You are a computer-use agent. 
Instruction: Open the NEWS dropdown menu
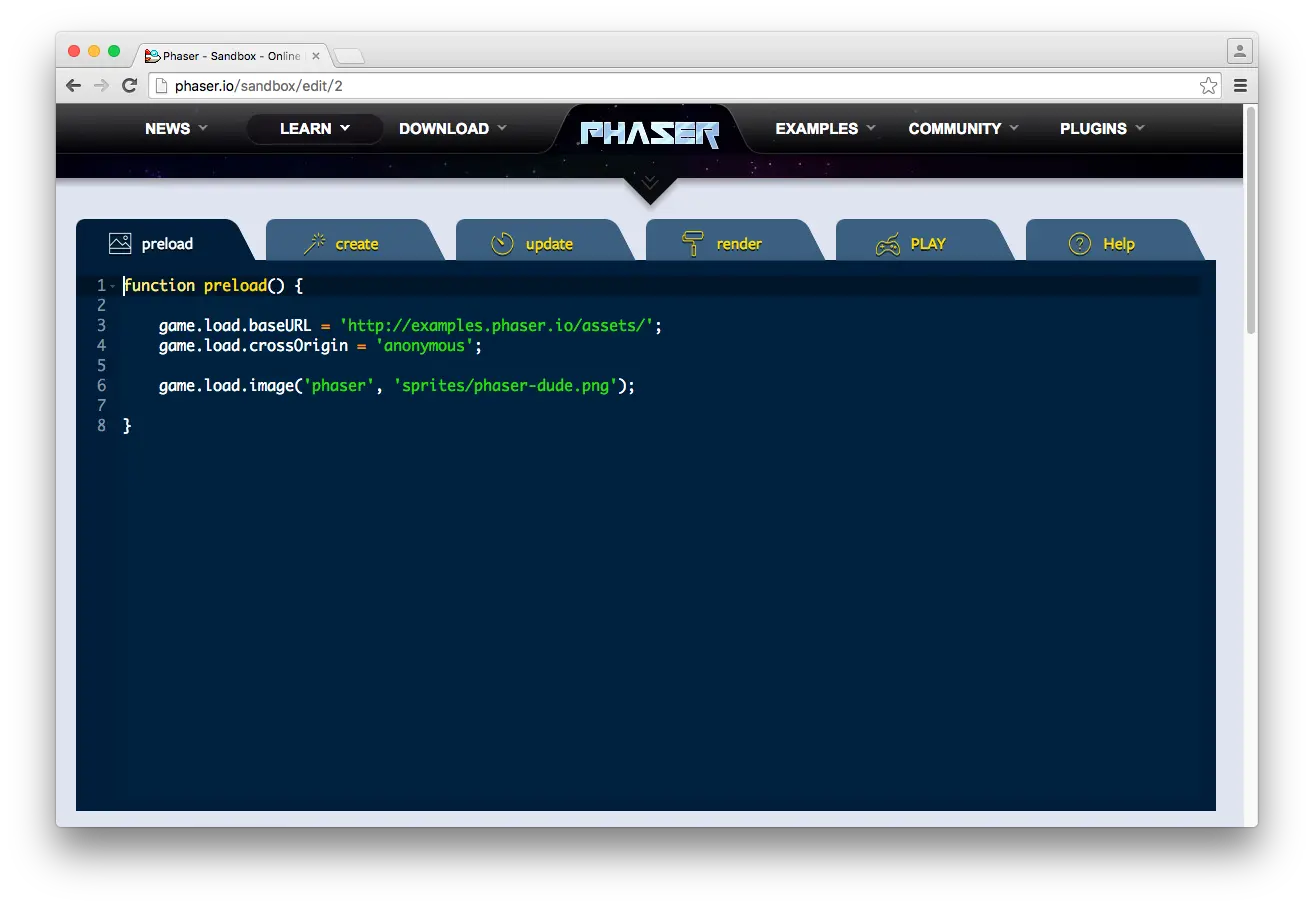[176, 128]
